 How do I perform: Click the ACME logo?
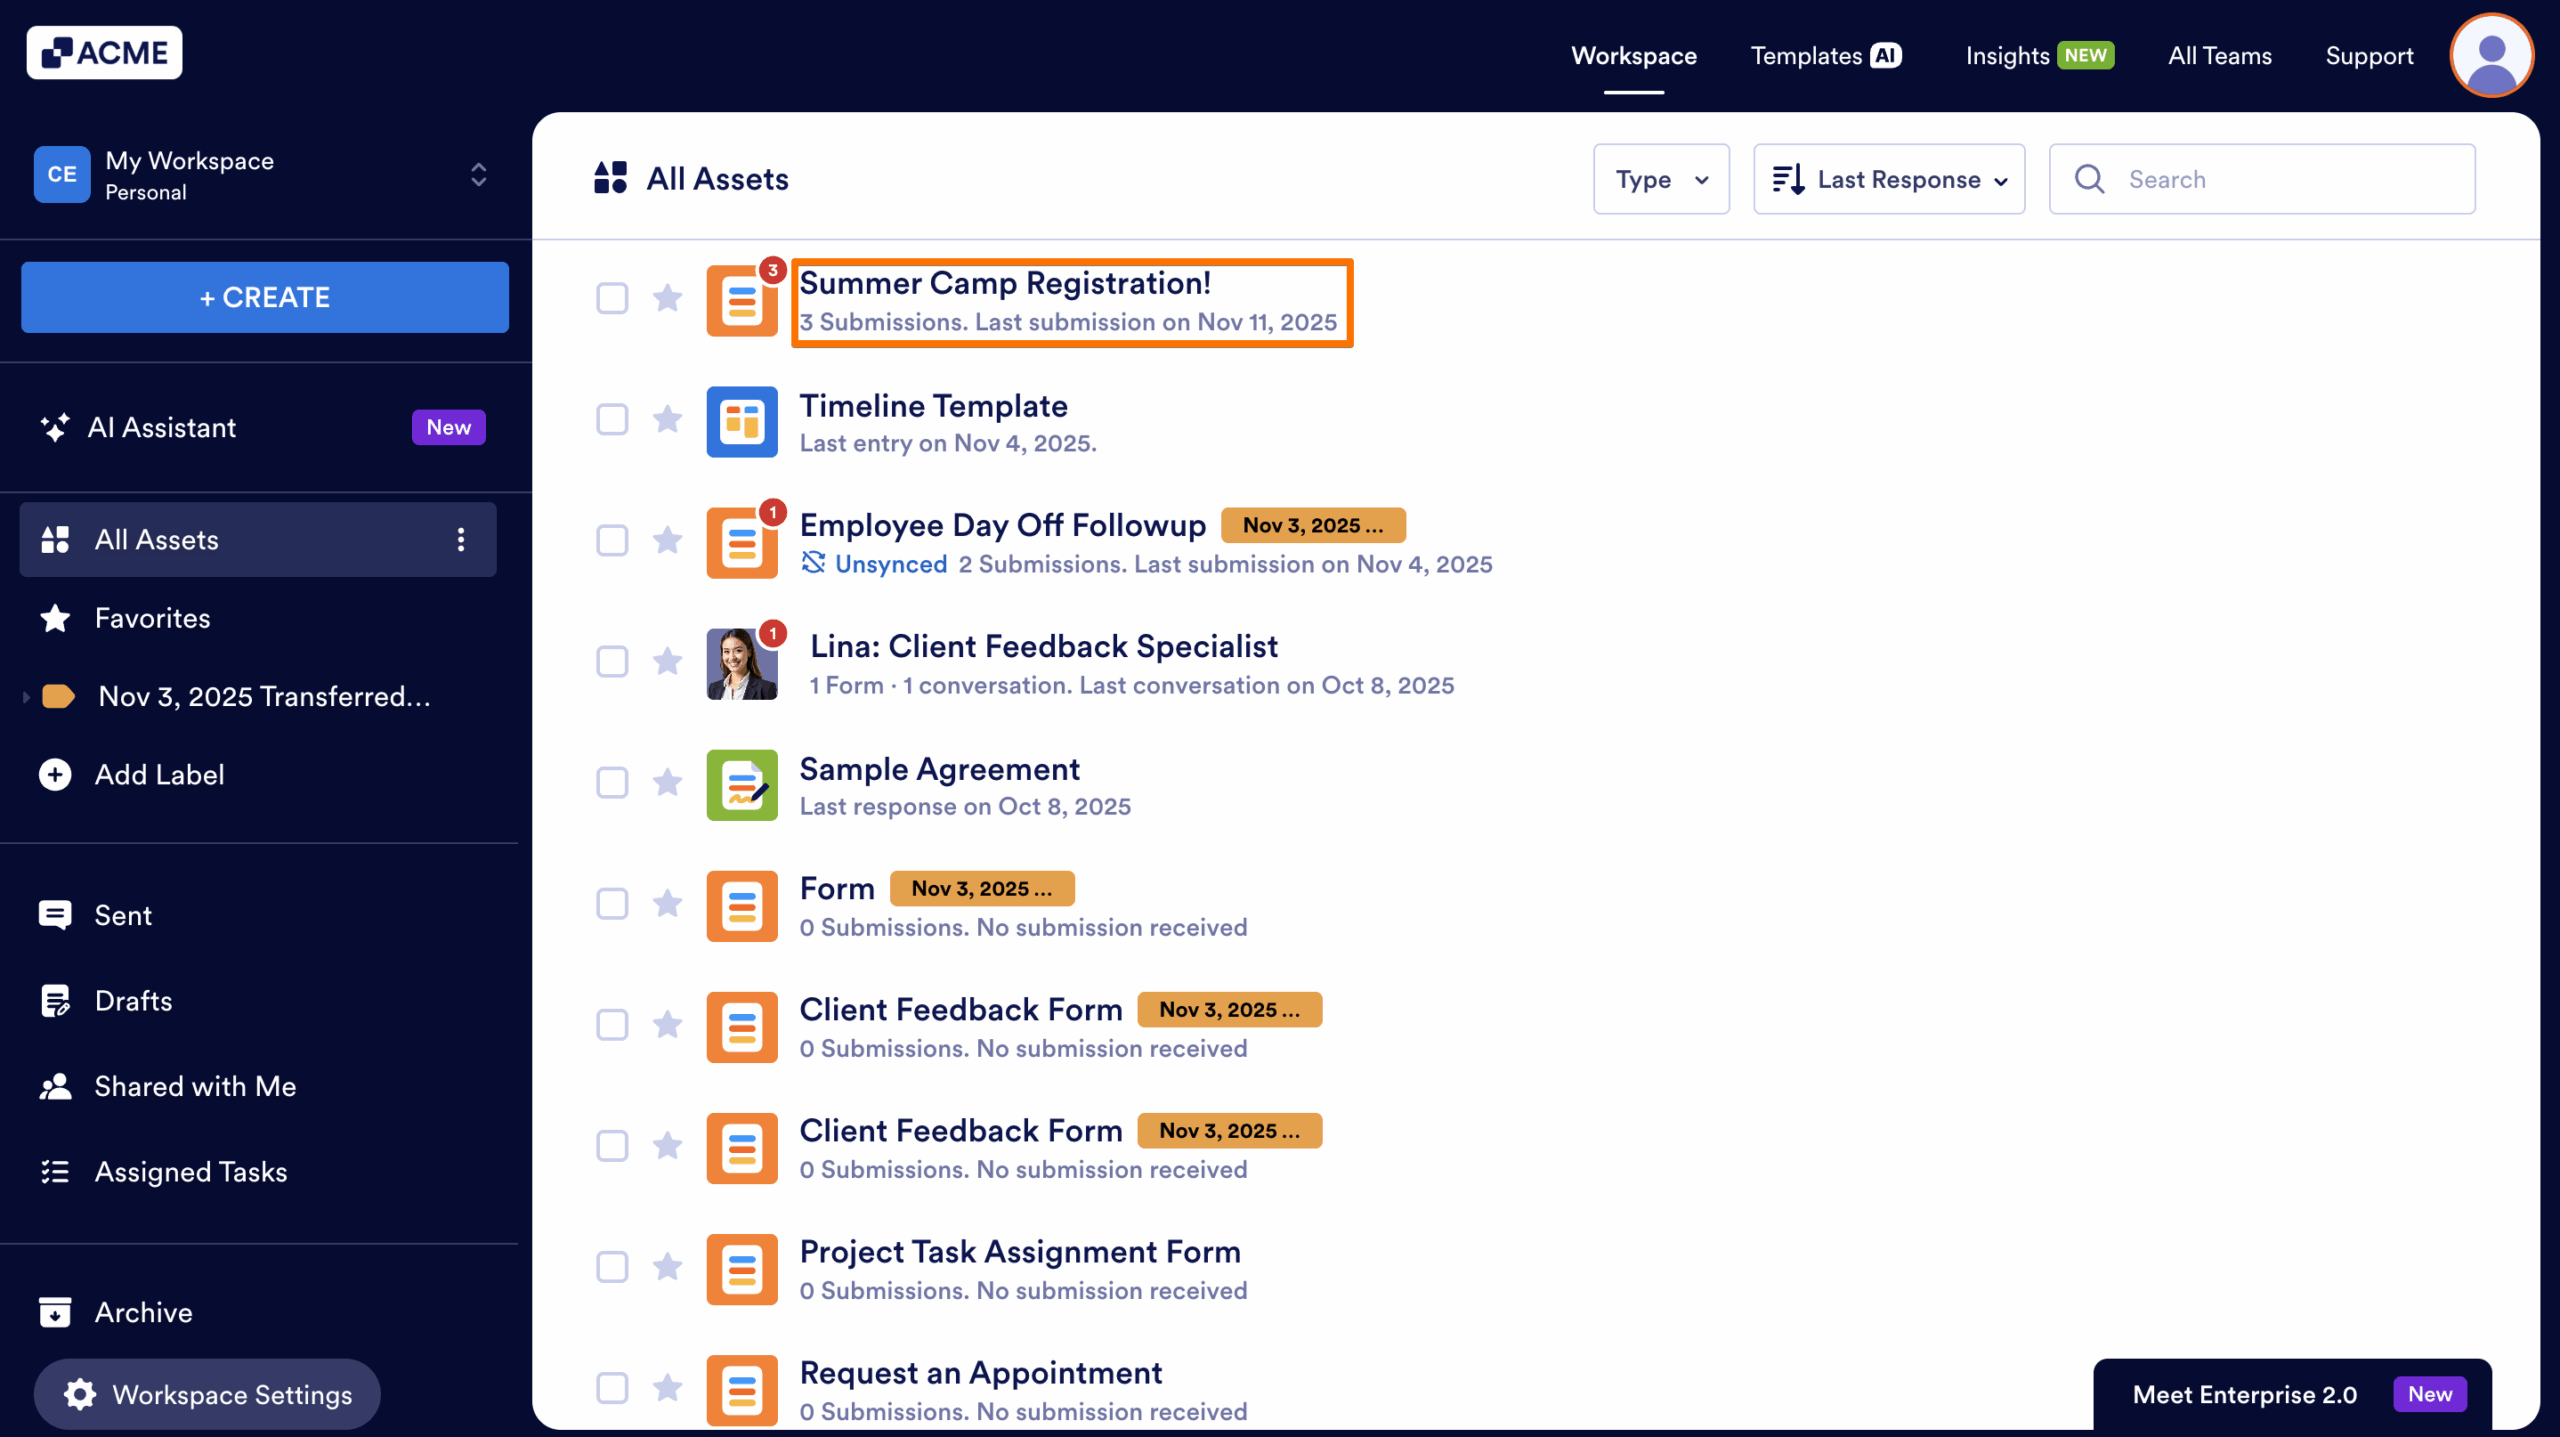(x=104, y=52)
